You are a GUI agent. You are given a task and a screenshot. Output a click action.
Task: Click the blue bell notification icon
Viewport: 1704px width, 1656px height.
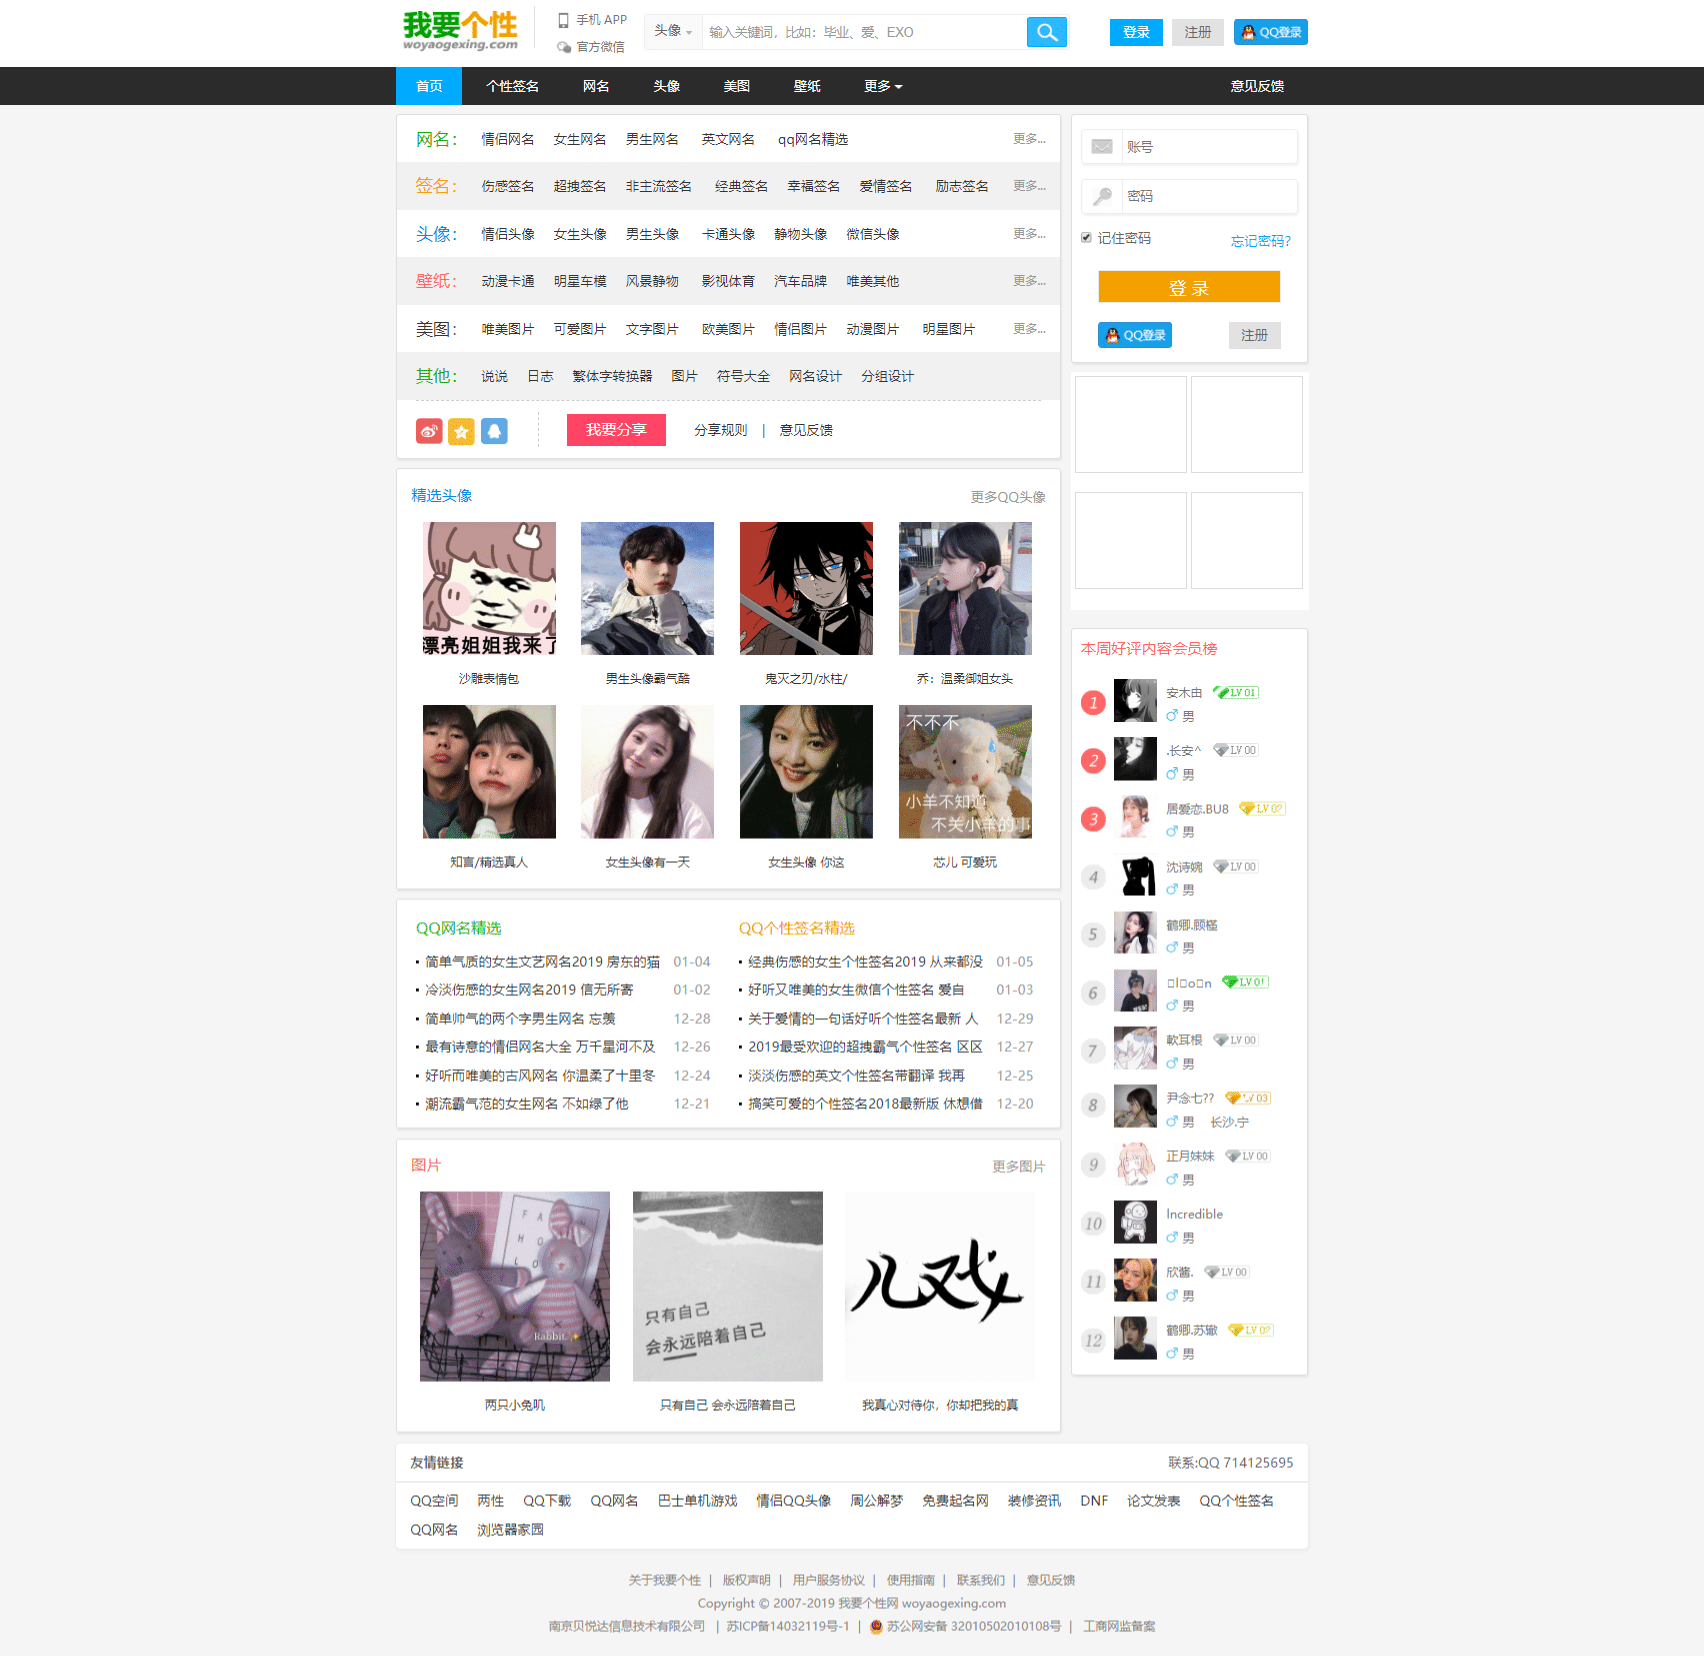494,431
